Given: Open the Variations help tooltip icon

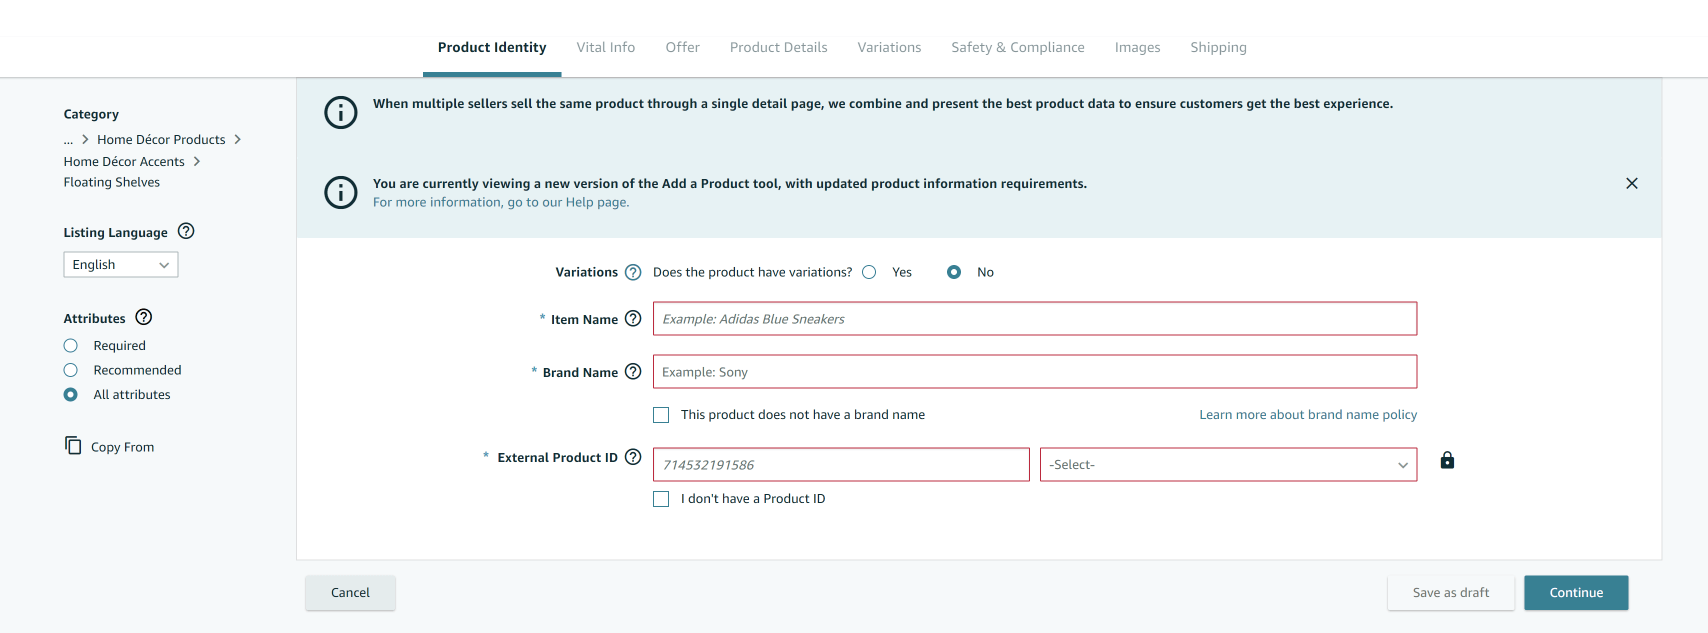Looking at the screenshot, I should 633,272.
